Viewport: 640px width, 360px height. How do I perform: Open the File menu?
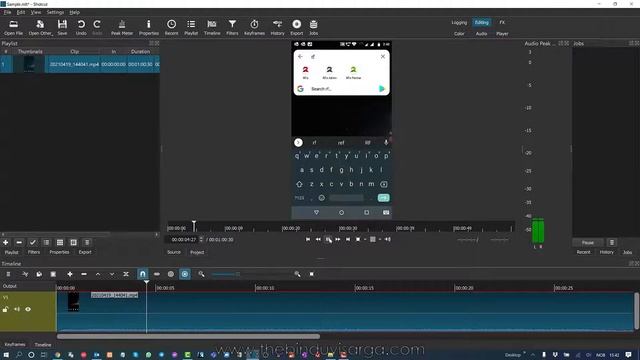tap(7, 12)
